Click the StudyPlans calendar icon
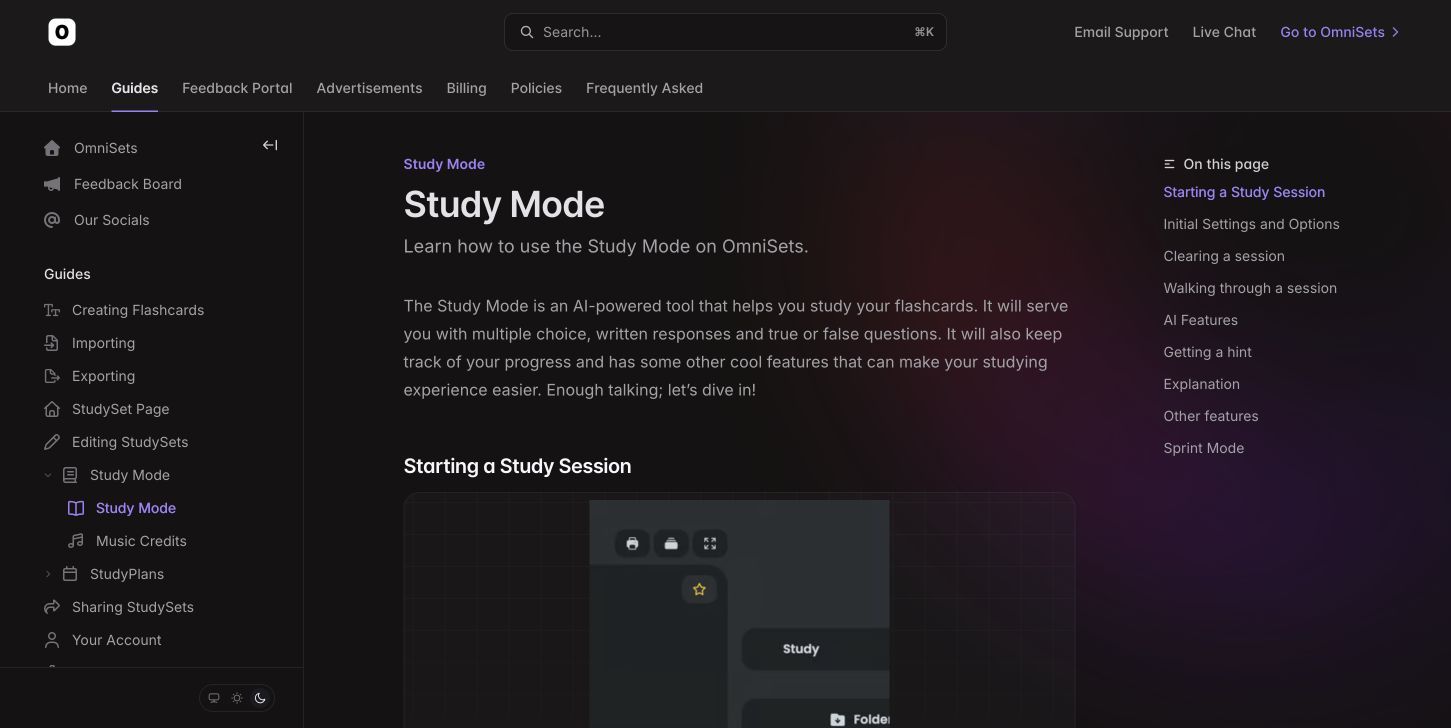Viewport: 1451px width, 728px height. pyautogui.click(x=70, y=574)
